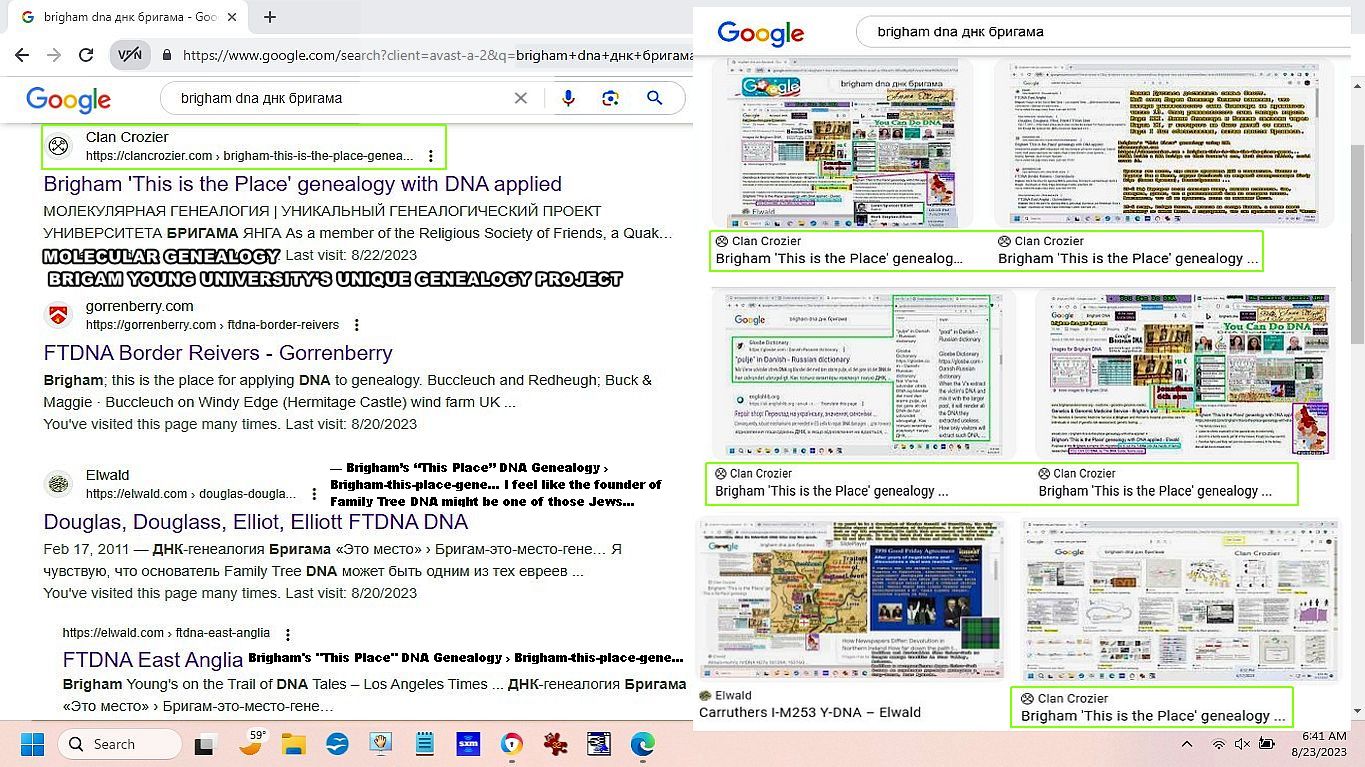Open the three-dot menu for the Elwald douglas result
The image size is (1365, 767).
[314, 494]
